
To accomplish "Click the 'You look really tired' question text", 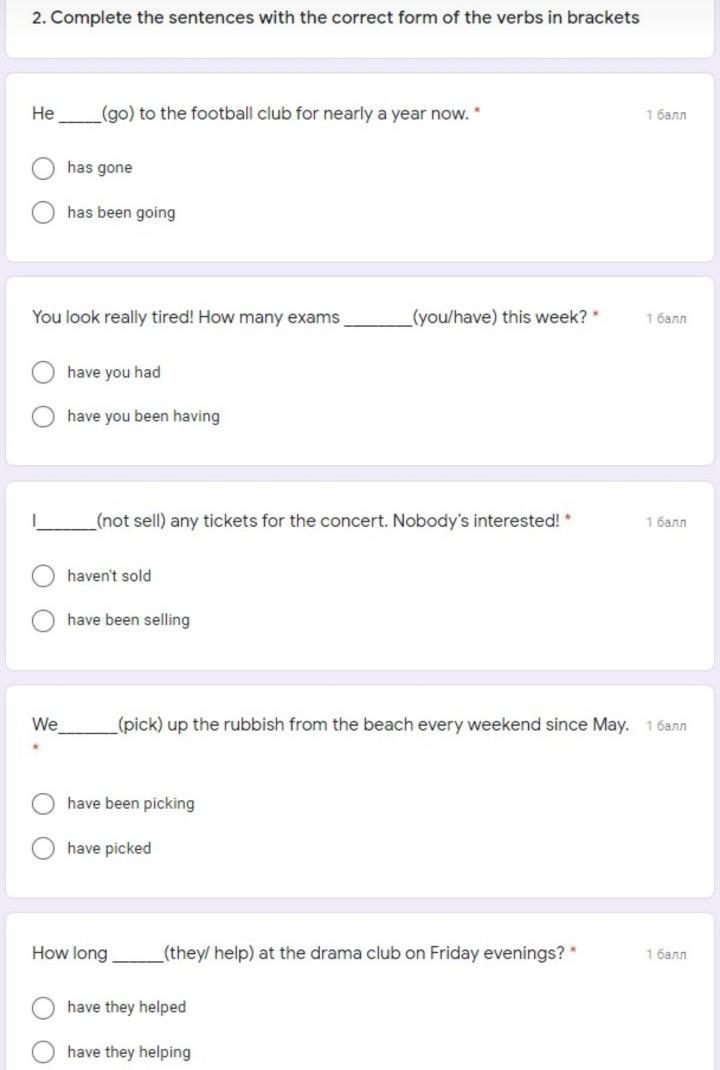I will pyautogui.click(x=310, y=318).
